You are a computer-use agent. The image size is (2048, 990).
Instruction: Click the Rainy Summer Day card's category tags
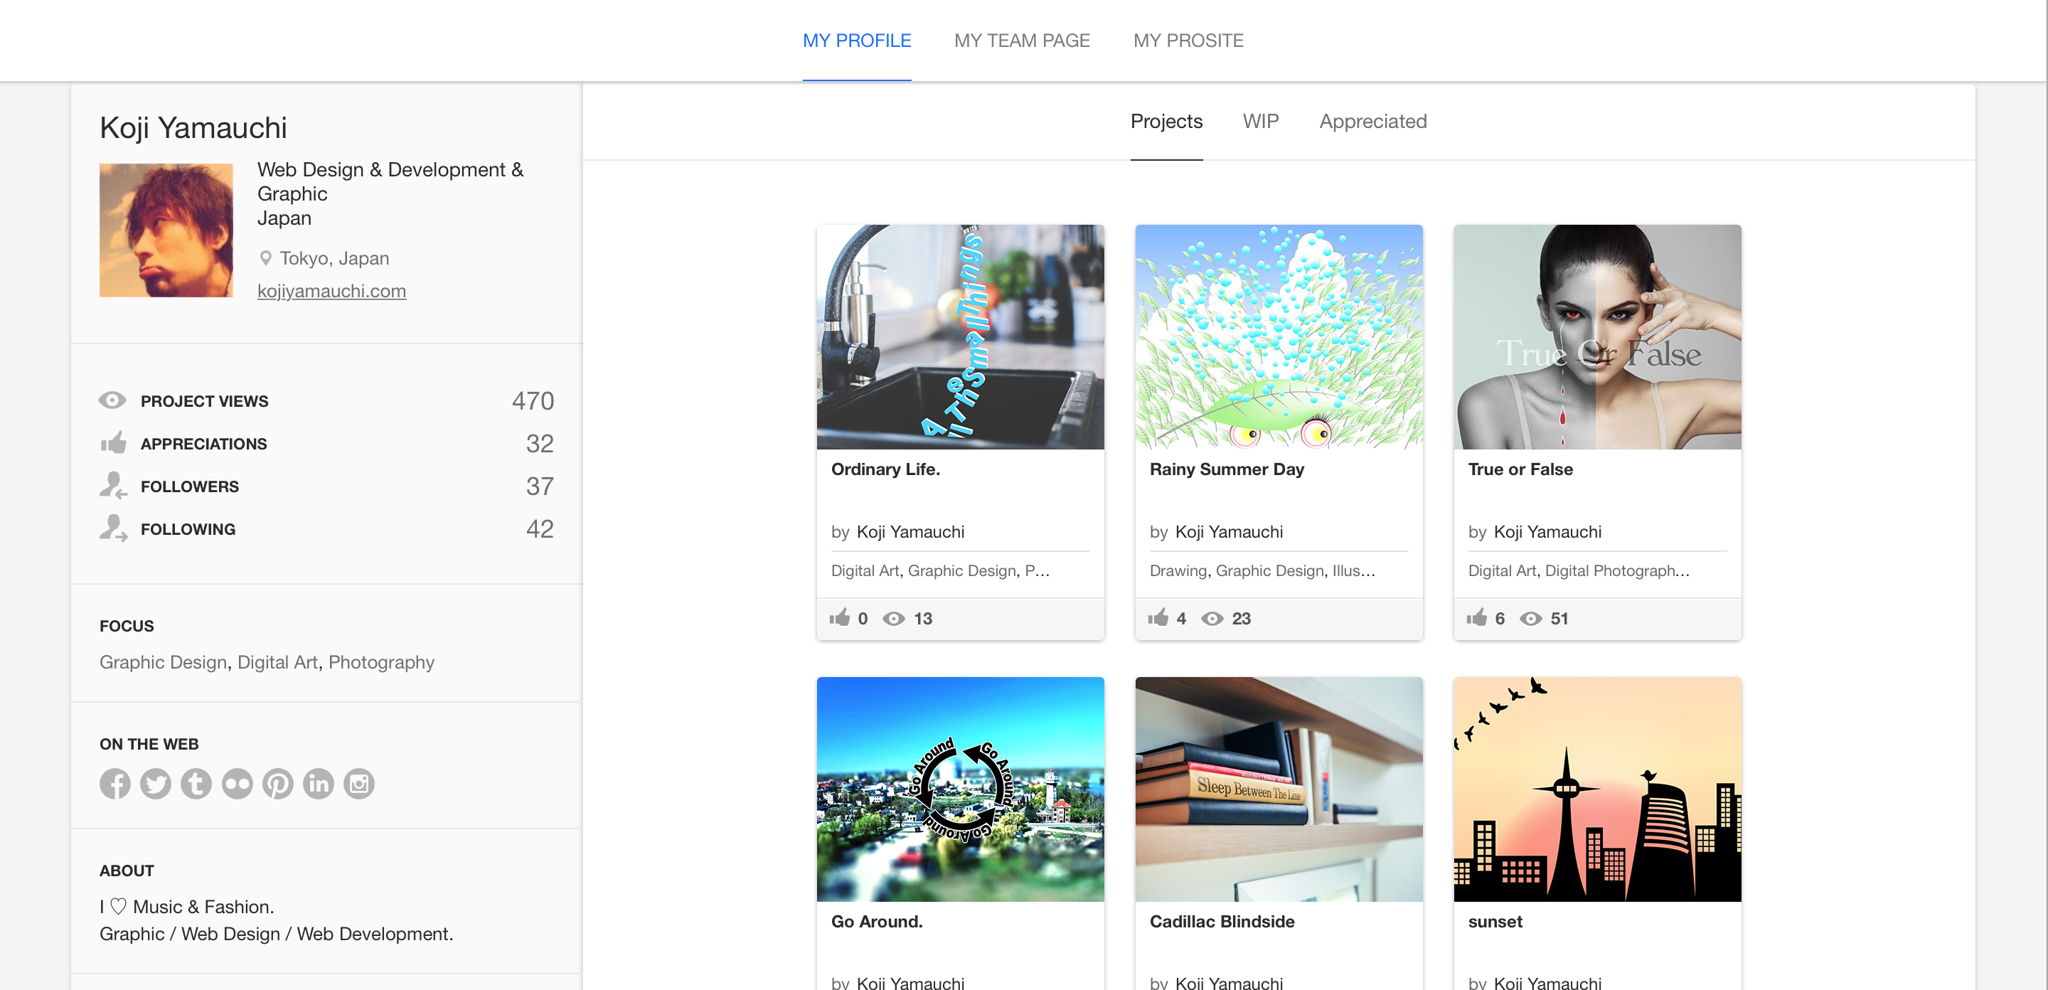1262,571
